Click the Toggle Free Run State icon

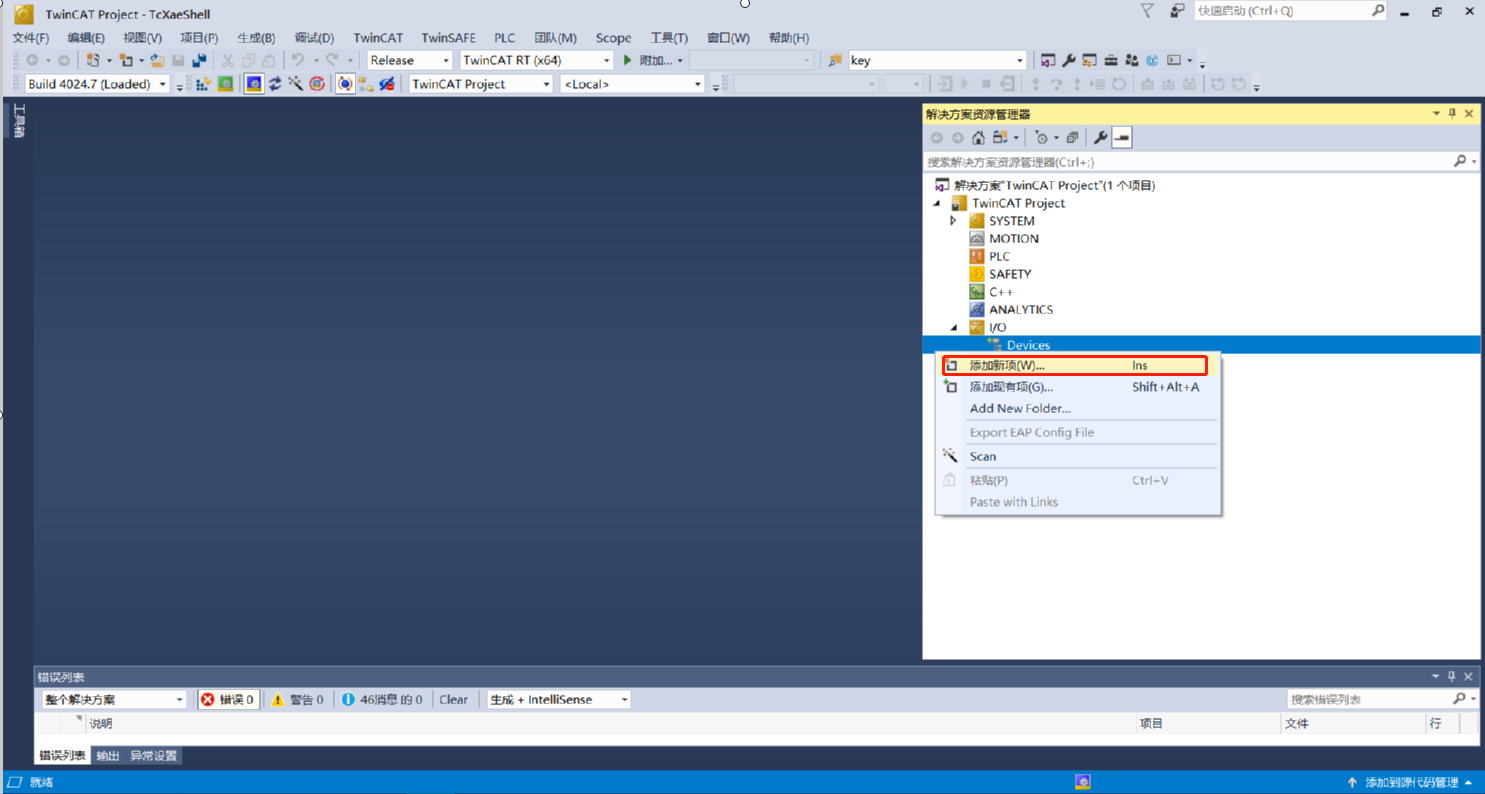pos(317,84)
